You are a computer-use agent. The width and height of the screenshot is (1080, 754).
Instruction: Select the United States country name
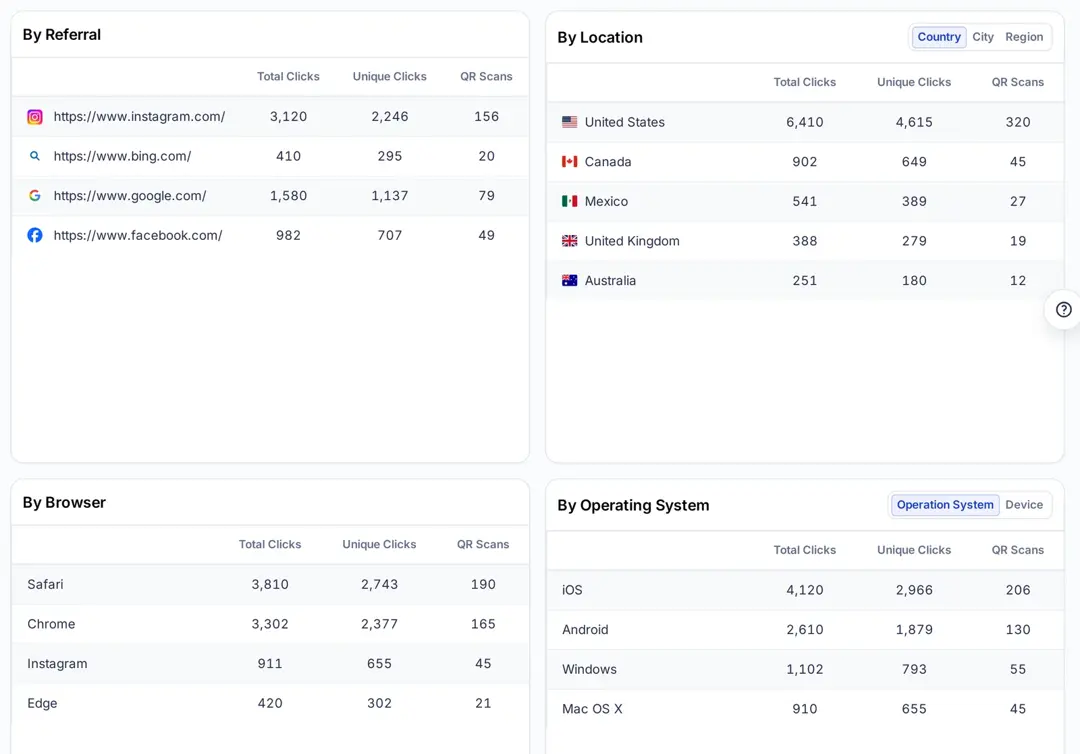click(x=625, y=122)
